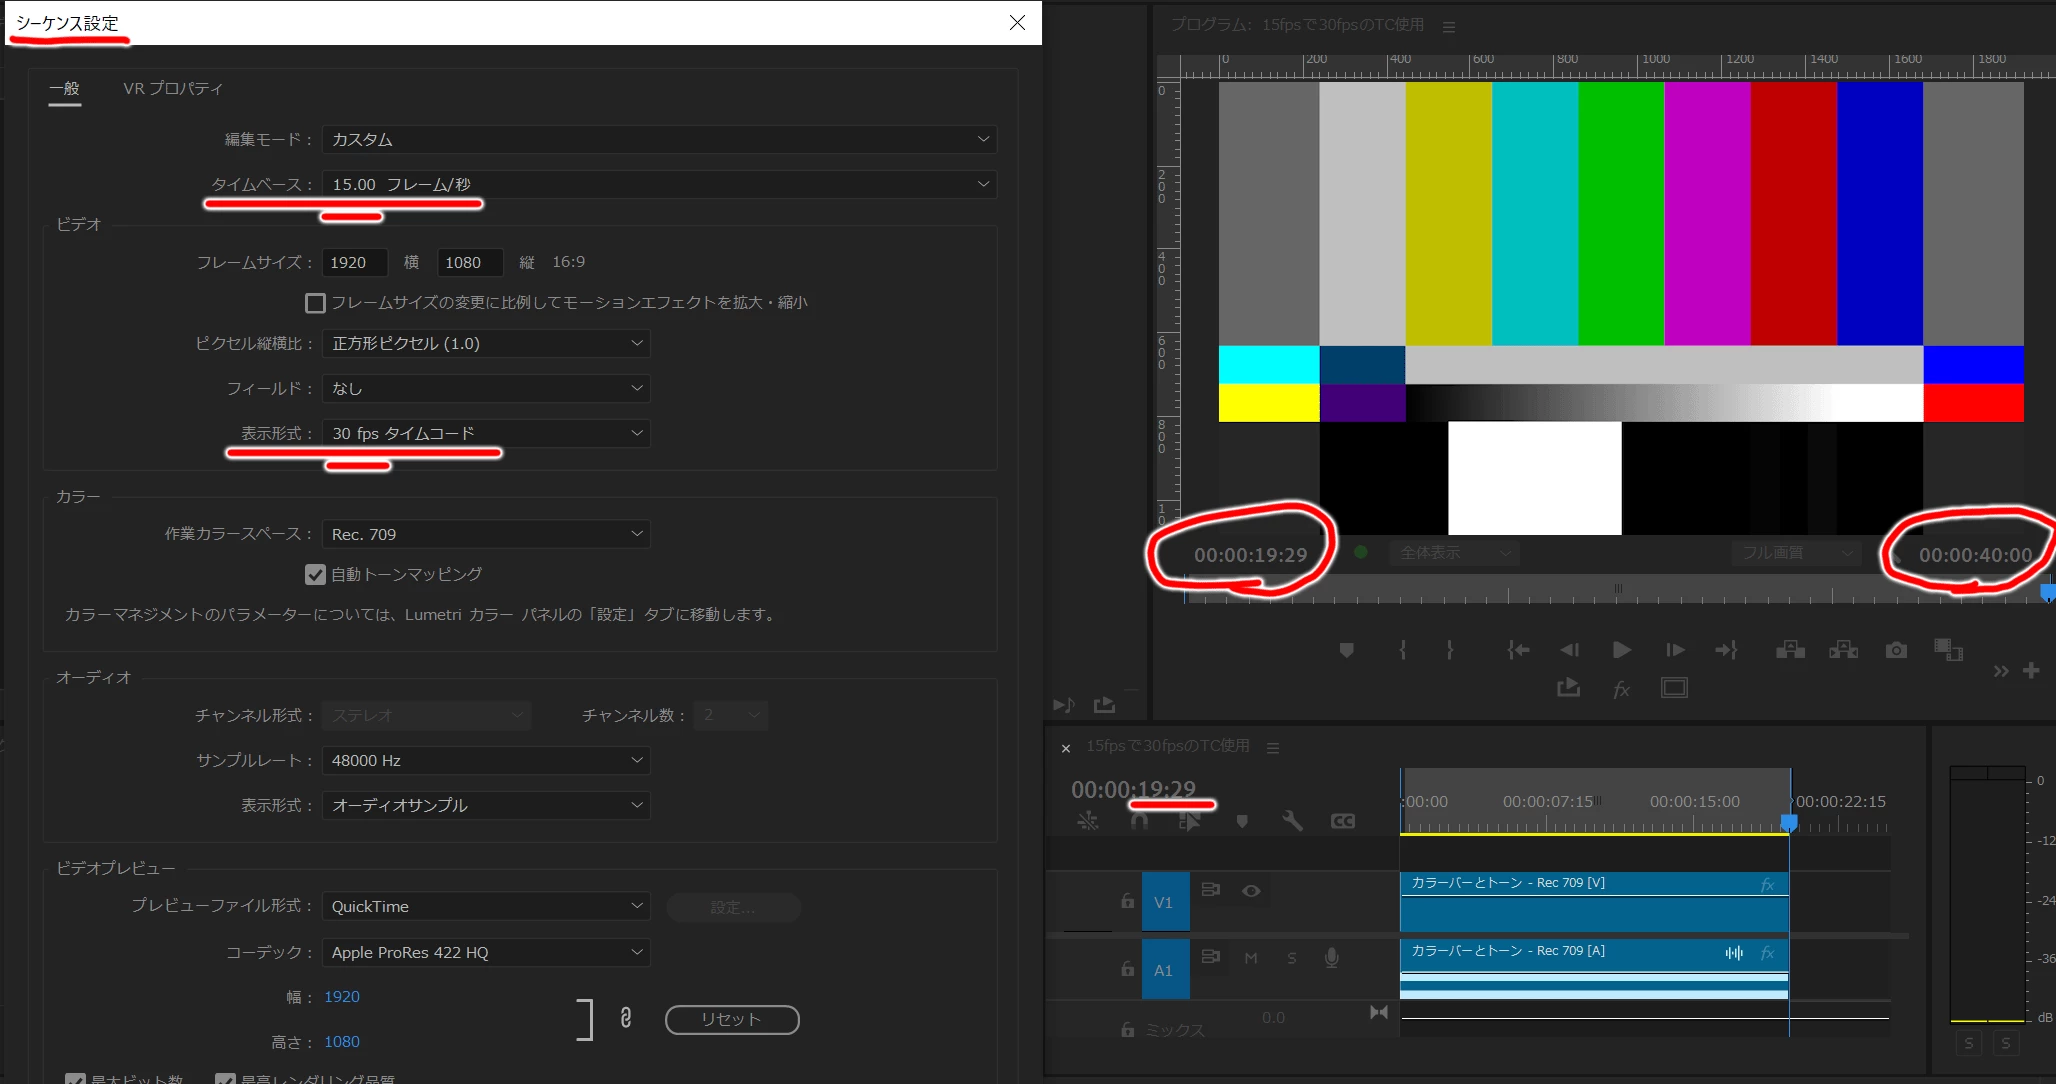Toggle captions track CC icon
The height and width of the screenshot is (1084, 2056).
click(x=1342, y=821)
